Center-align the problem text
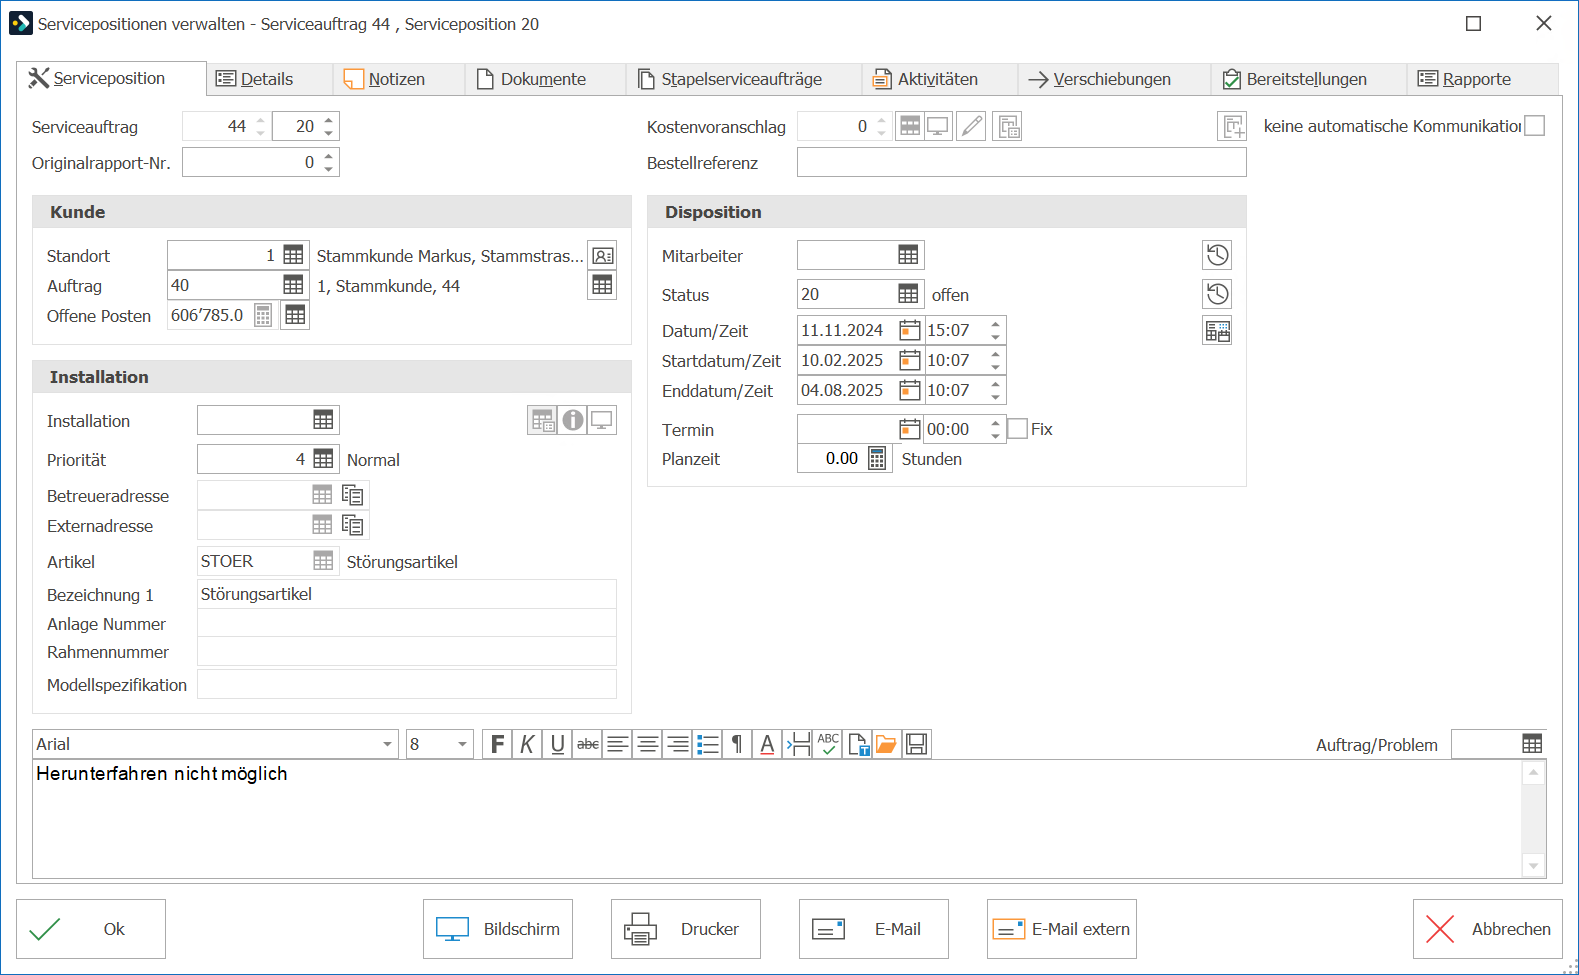Screen dimensions: 1579x975 pos(648,744)
